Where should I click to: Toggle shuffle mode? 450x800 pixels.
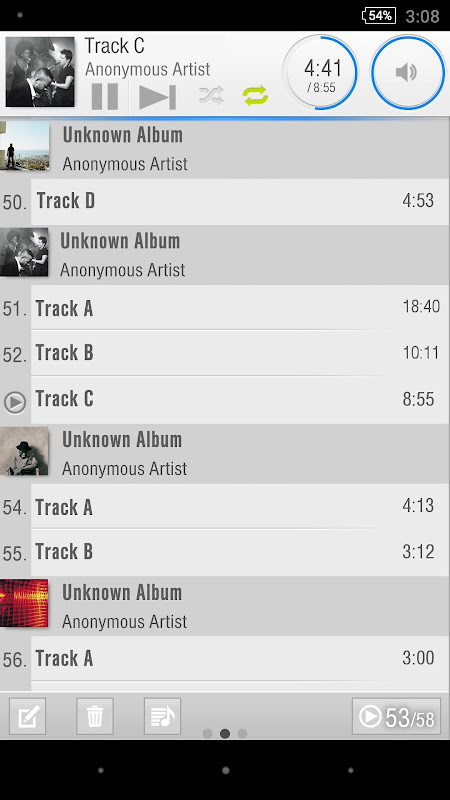click(x=211, y=95)
